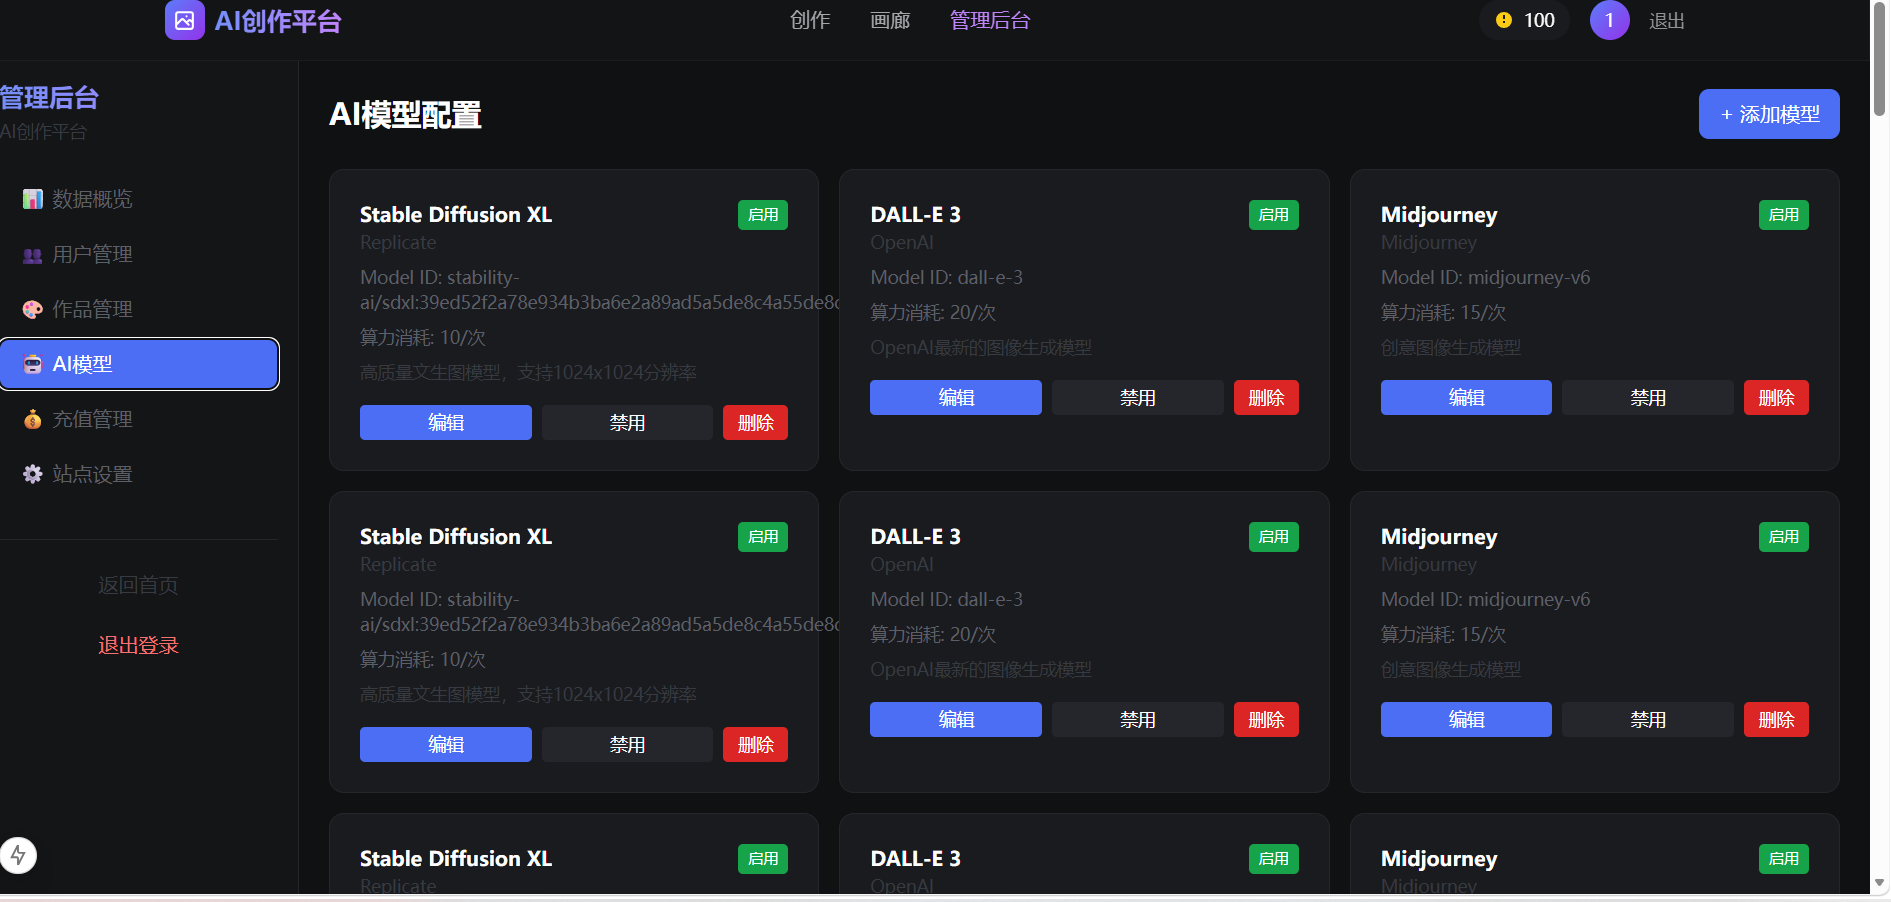This screenshot has width=1891, height=902.
Task: Click the 100 balance value in header
Action: point(1539,20)
